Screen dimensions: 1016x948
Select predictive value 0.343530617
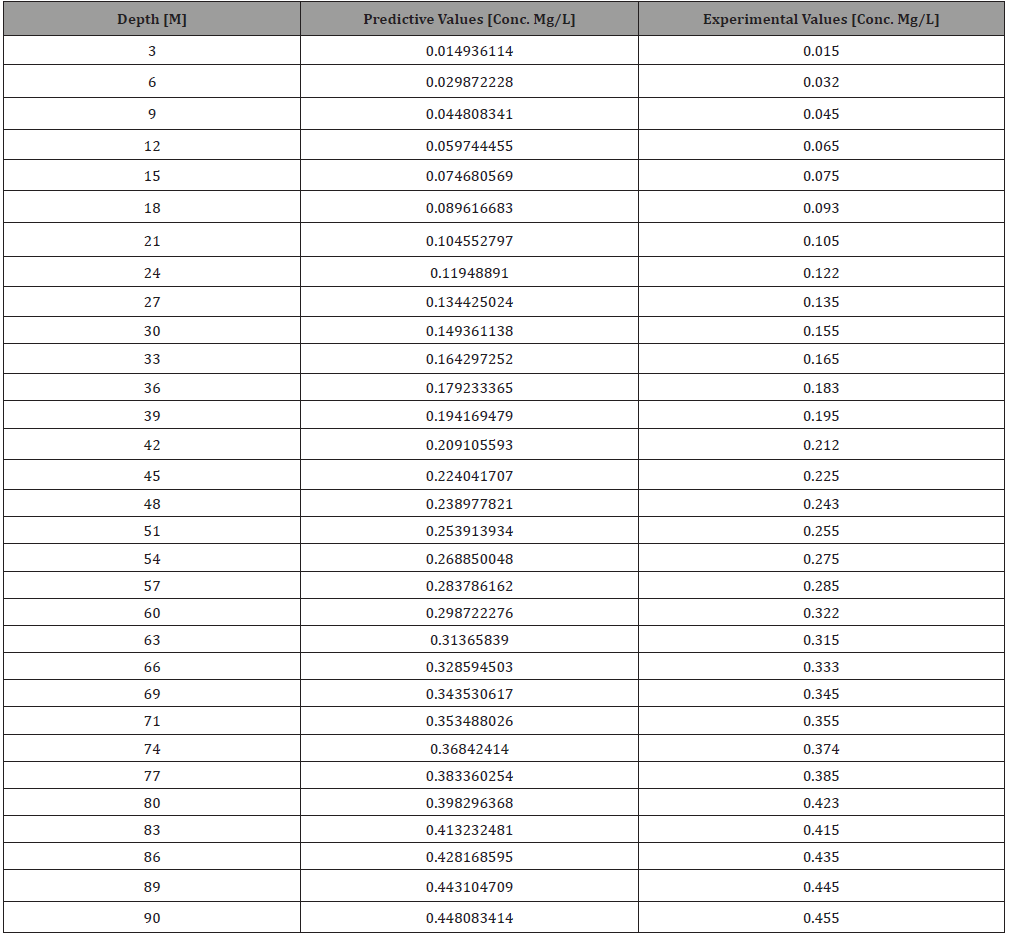pos(469,695)
